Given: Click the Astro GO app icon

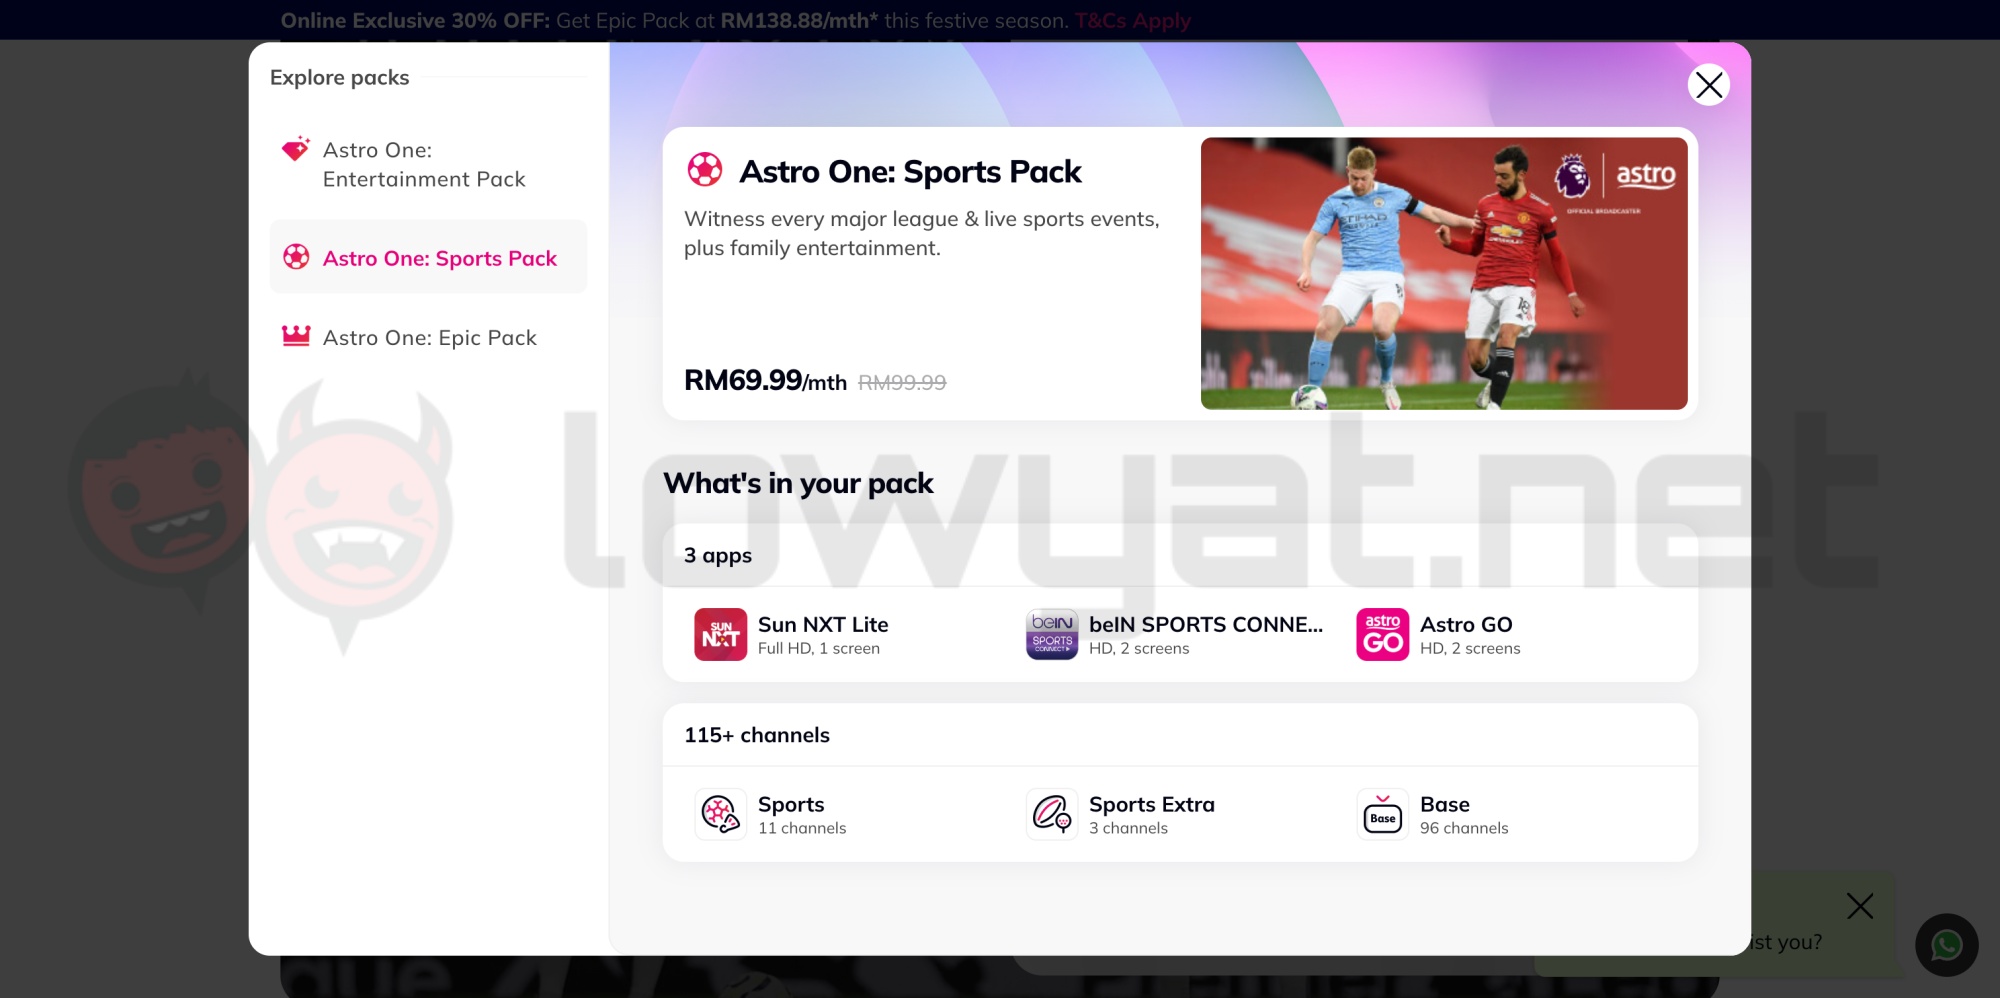Looking at the screenshot, I should (x=1383, y=634).
